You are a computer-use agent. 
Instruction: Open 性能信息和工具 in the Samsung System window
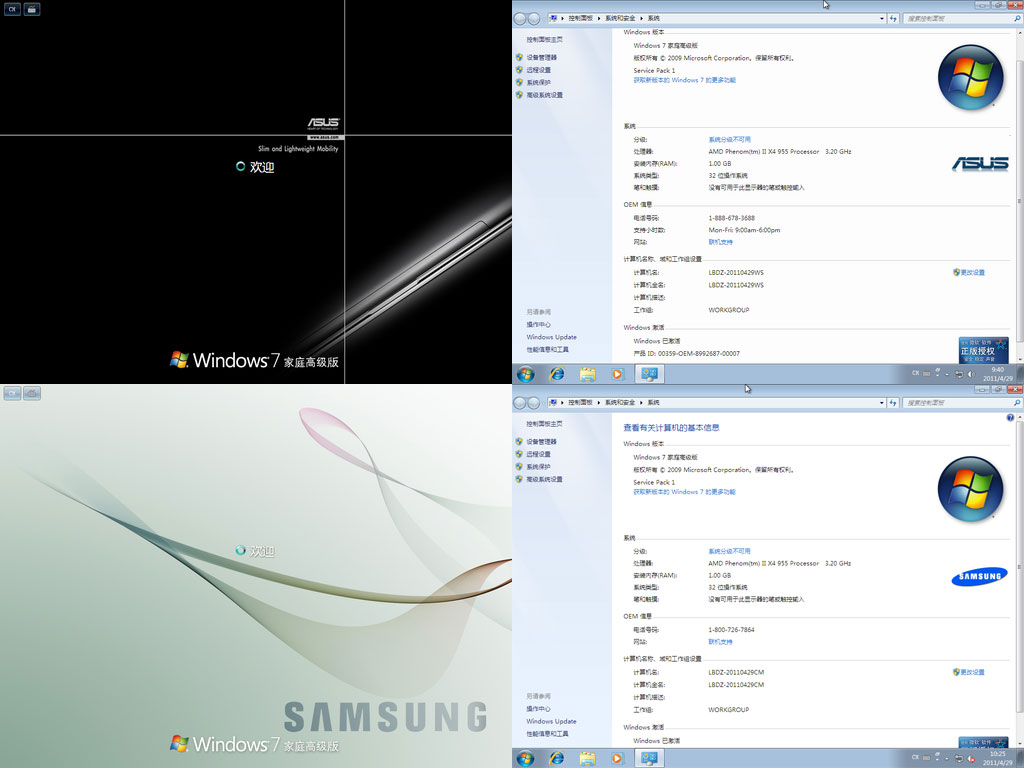click(x=548, y=734)
